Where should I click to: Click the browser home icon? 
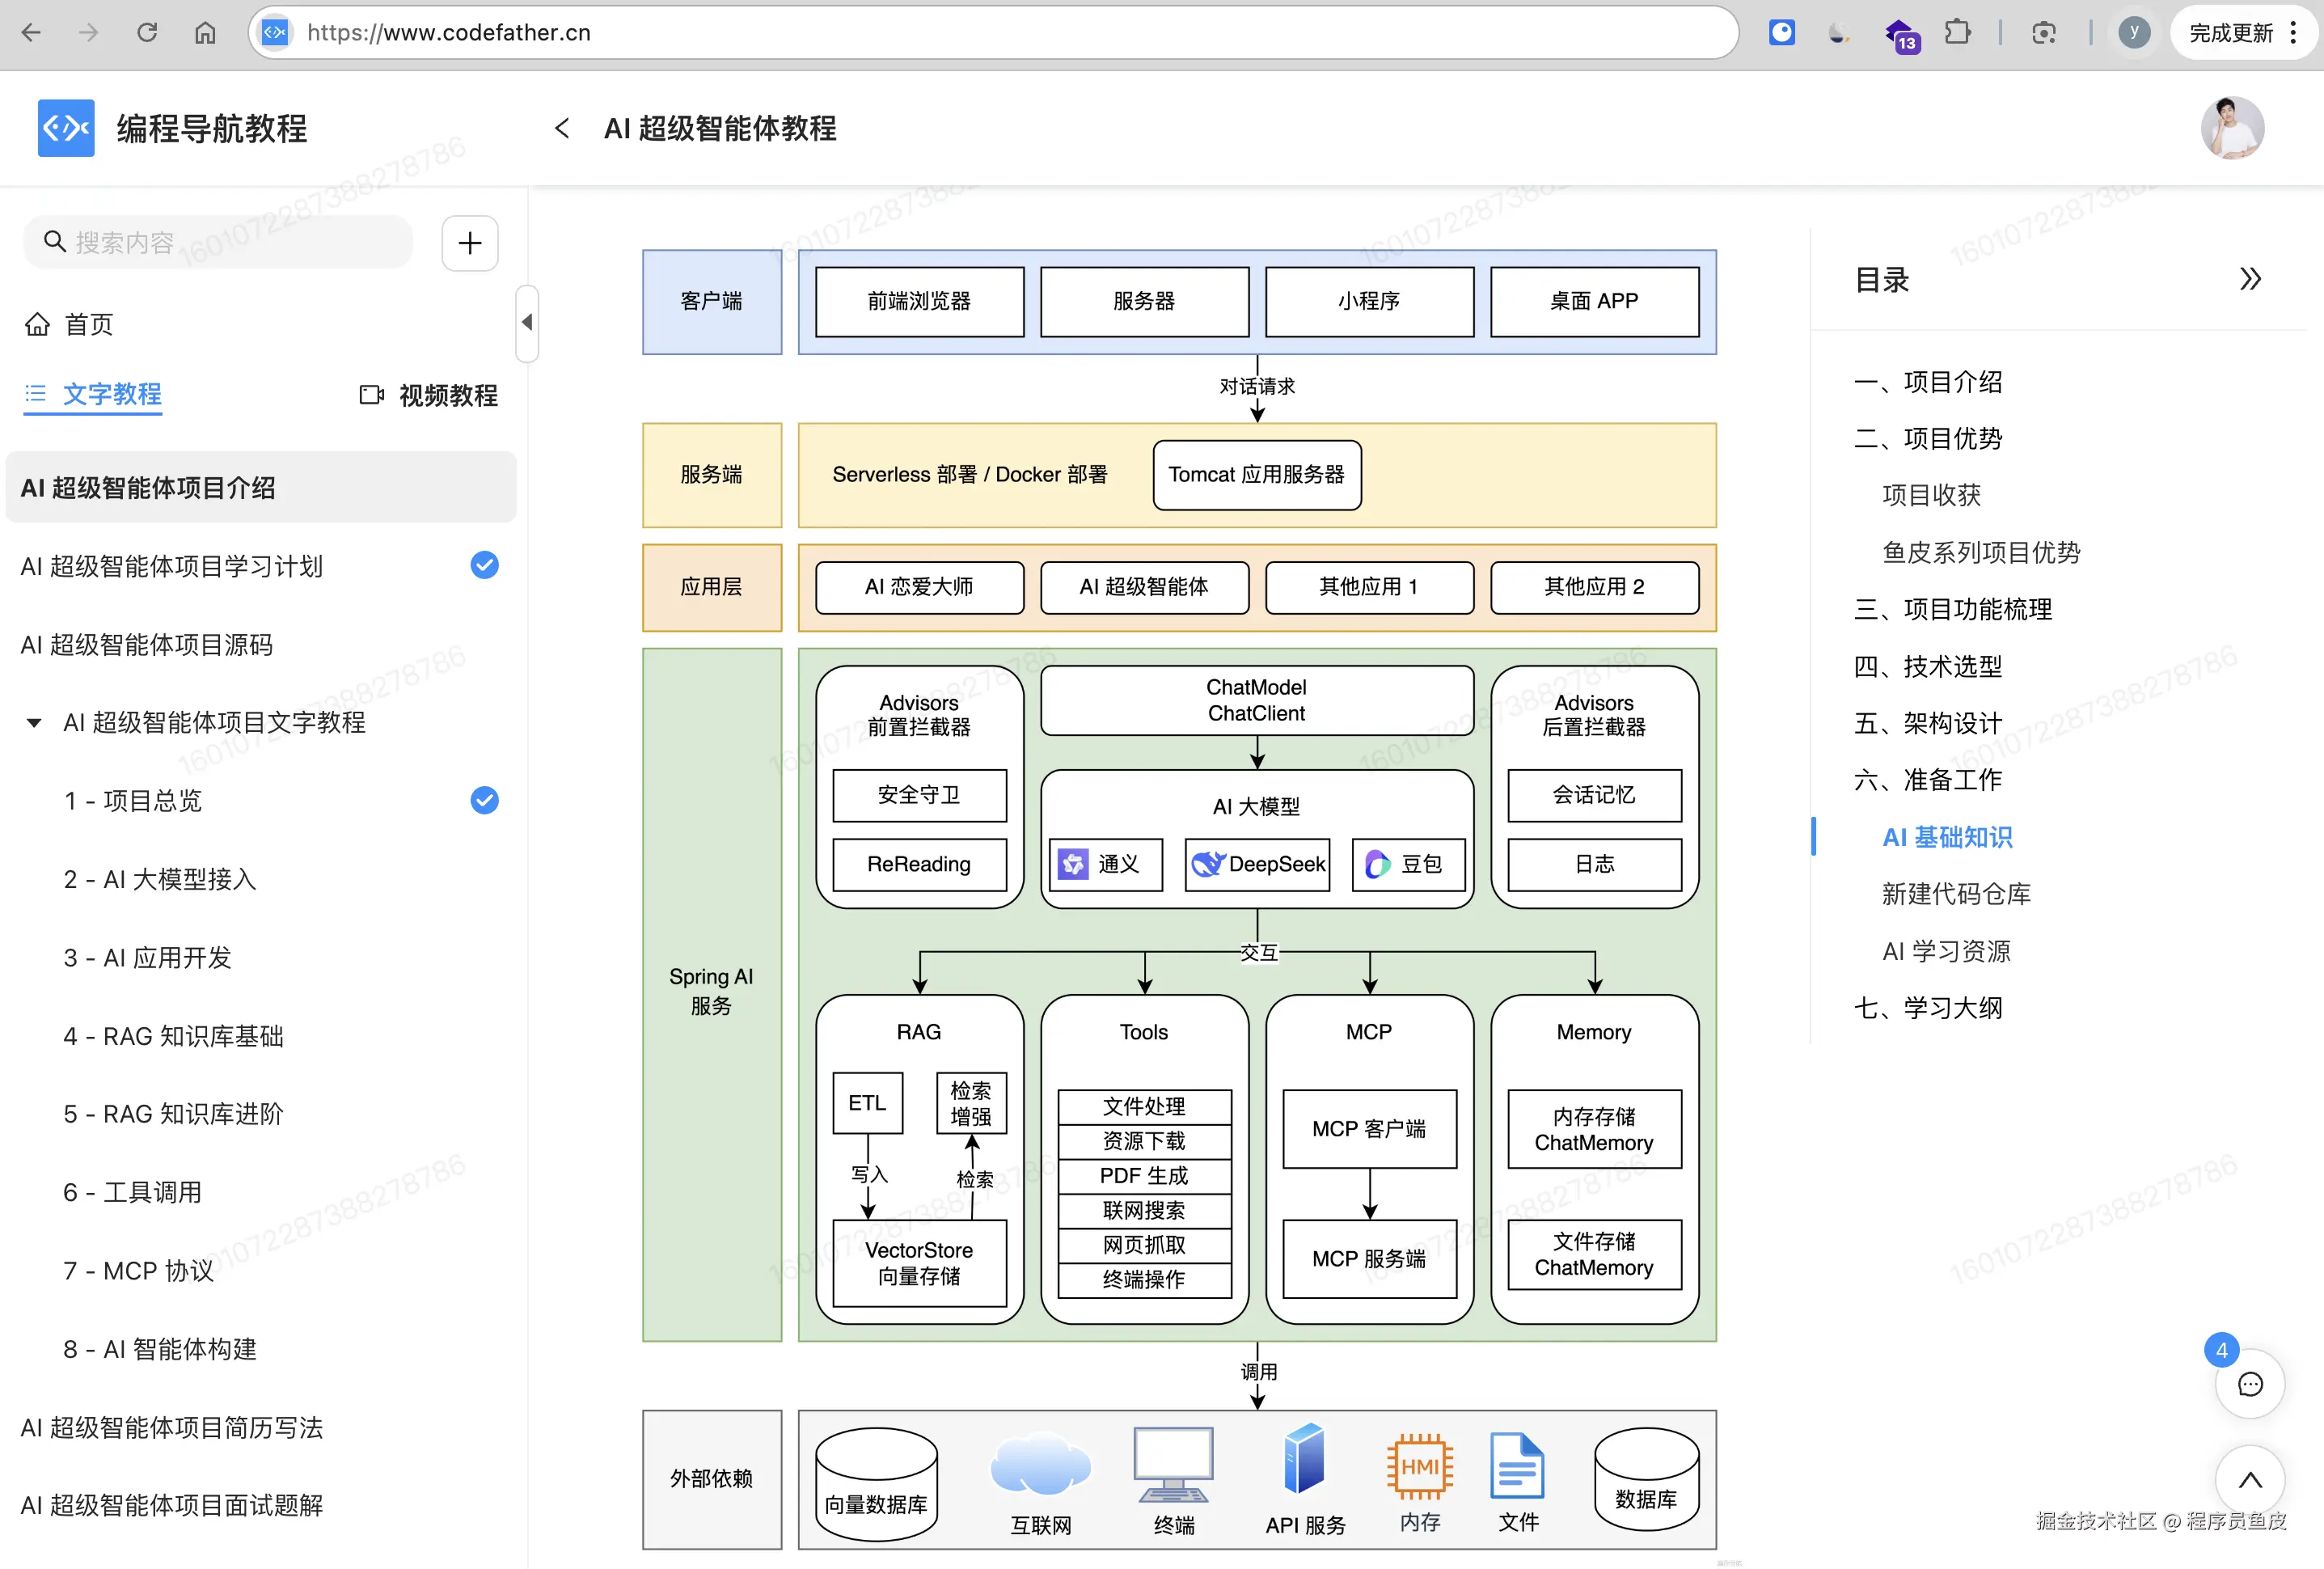coord(205,33)
